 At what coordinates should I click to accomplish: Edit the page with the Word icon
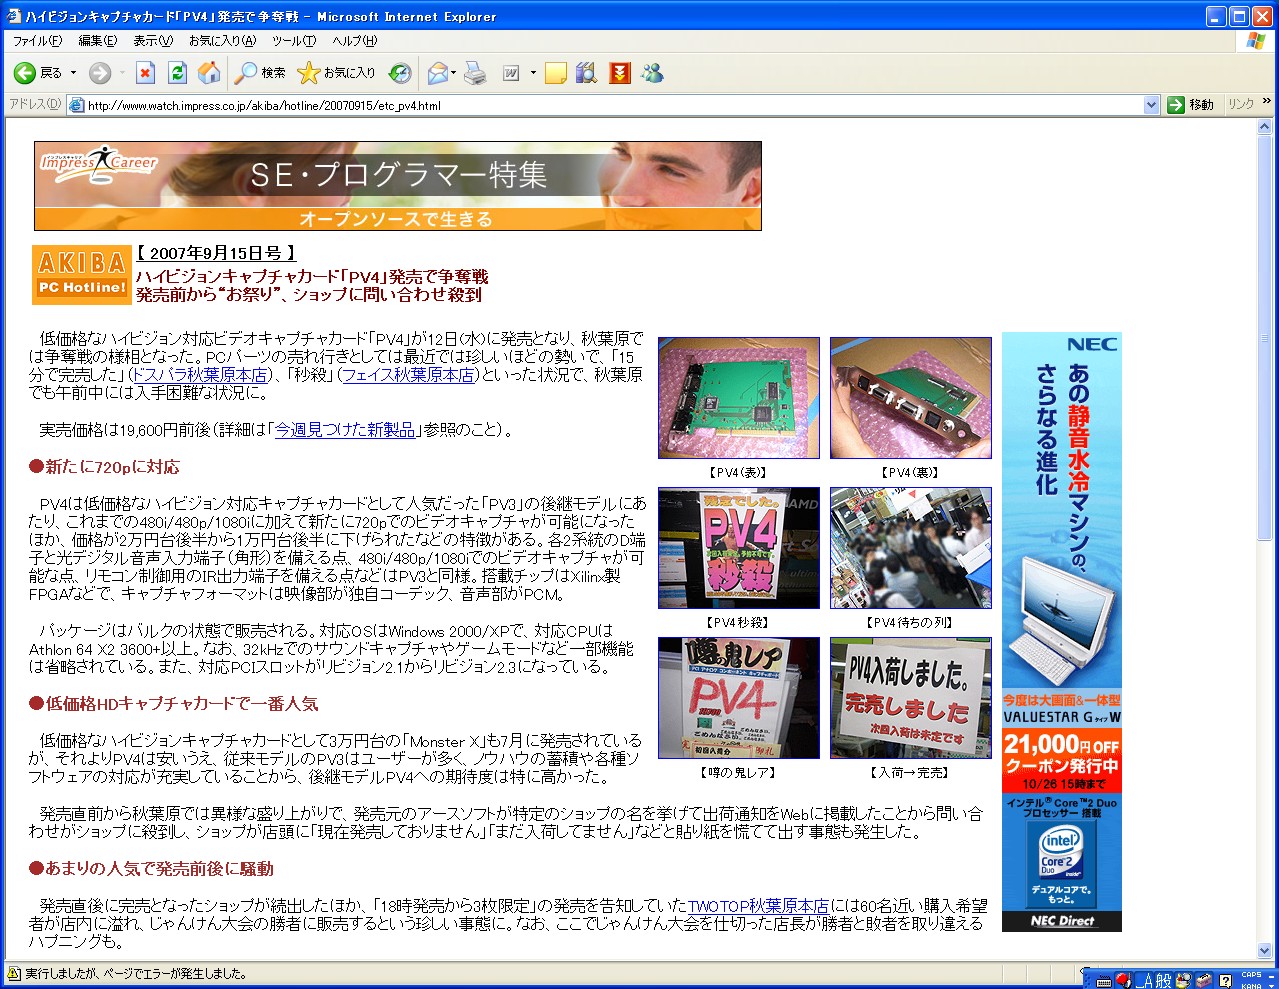[x=511, y=73]
